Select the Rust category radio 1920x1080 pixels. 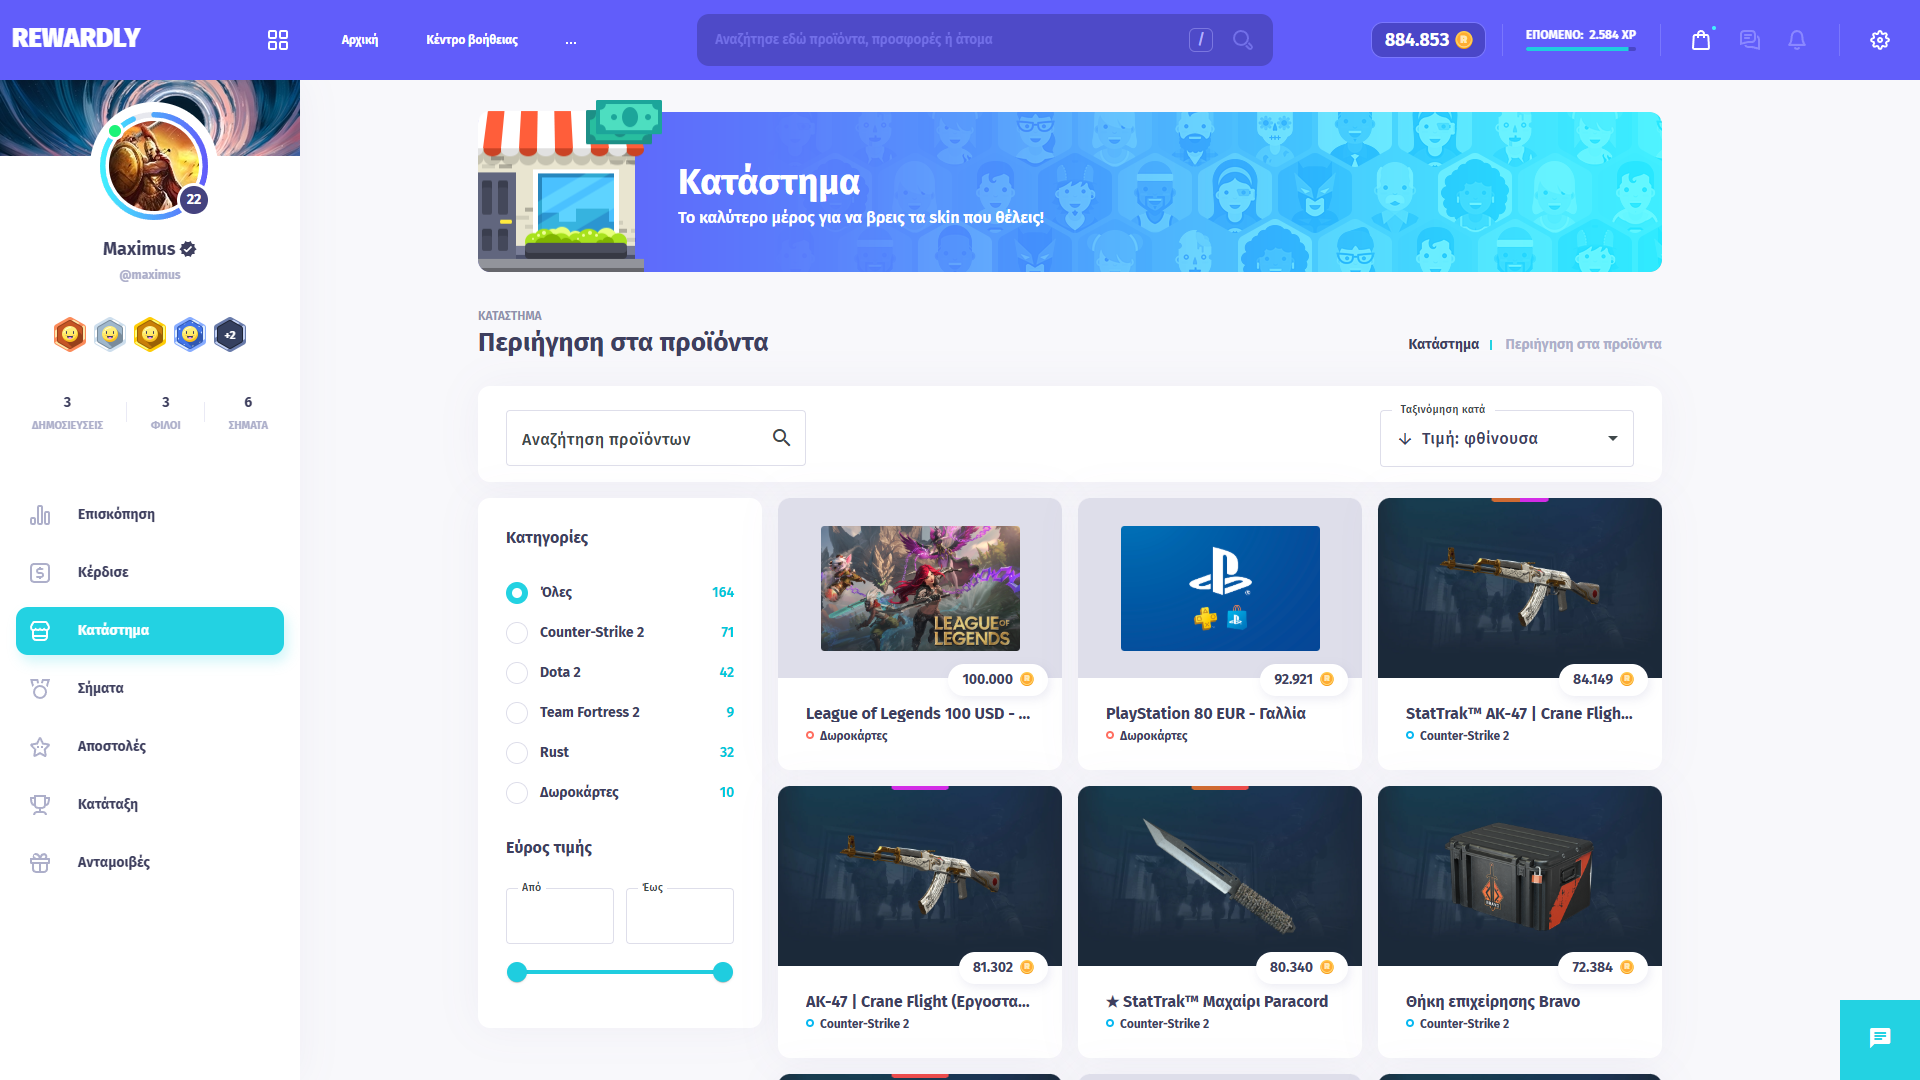(x=517, y=753)
